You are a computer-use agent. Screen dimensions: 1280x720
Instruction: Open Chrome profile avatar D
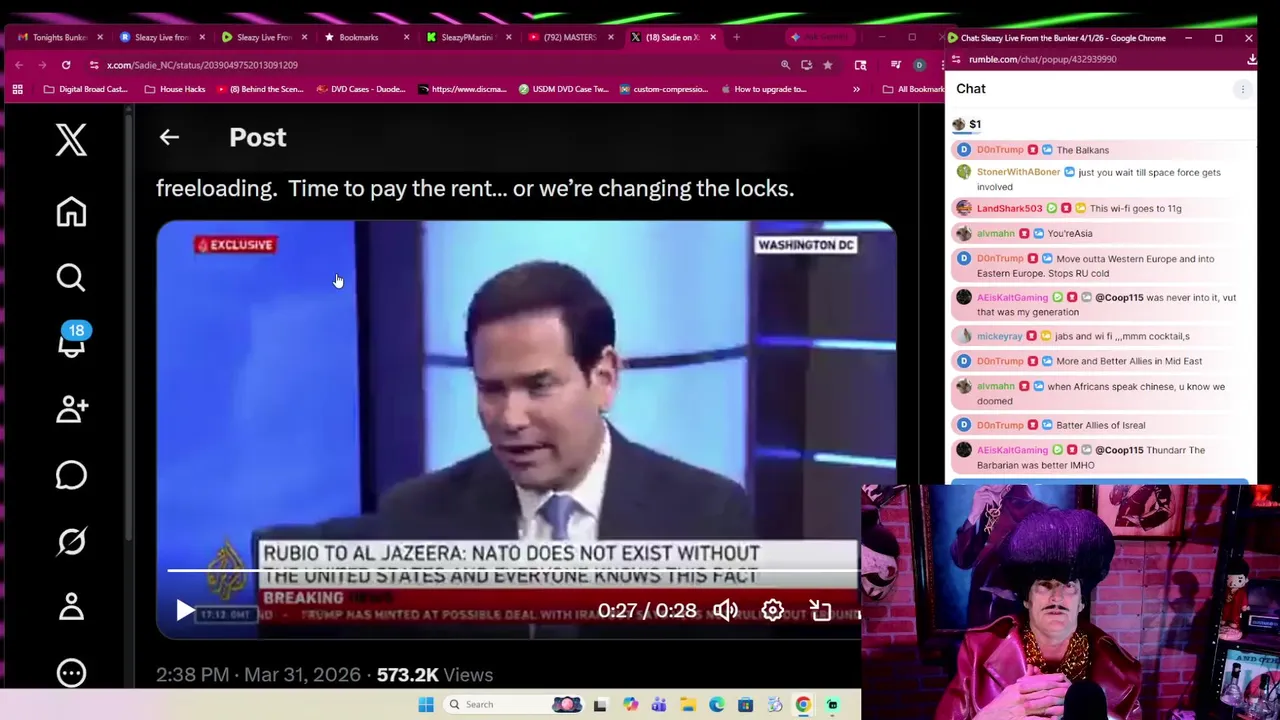[919, 65]
